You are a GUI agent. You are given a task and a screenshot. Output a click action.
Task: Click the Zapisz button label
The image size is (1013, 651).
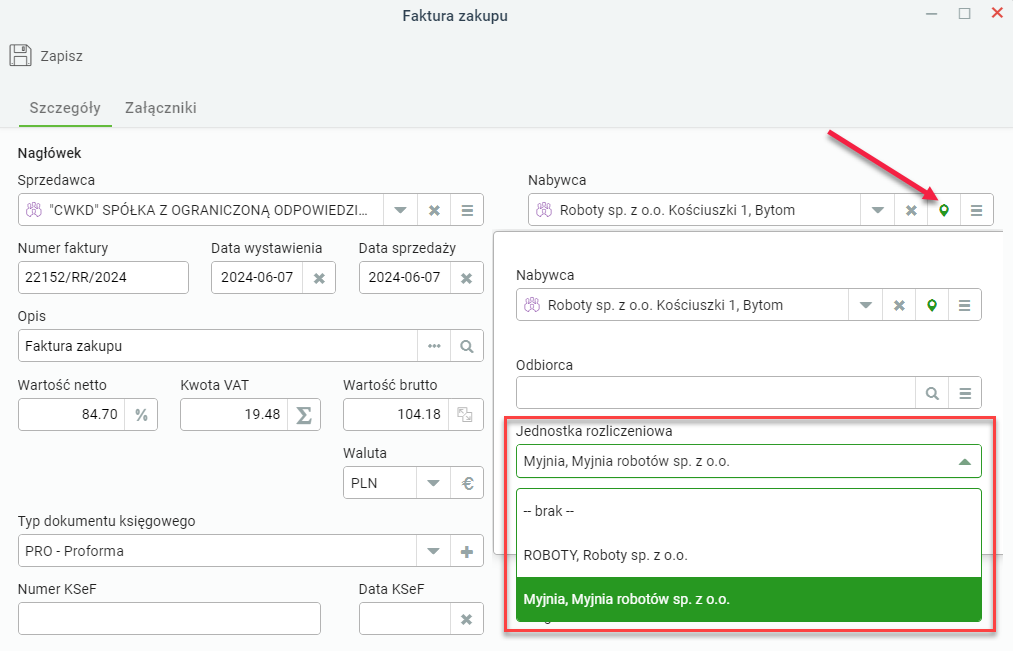61,56
